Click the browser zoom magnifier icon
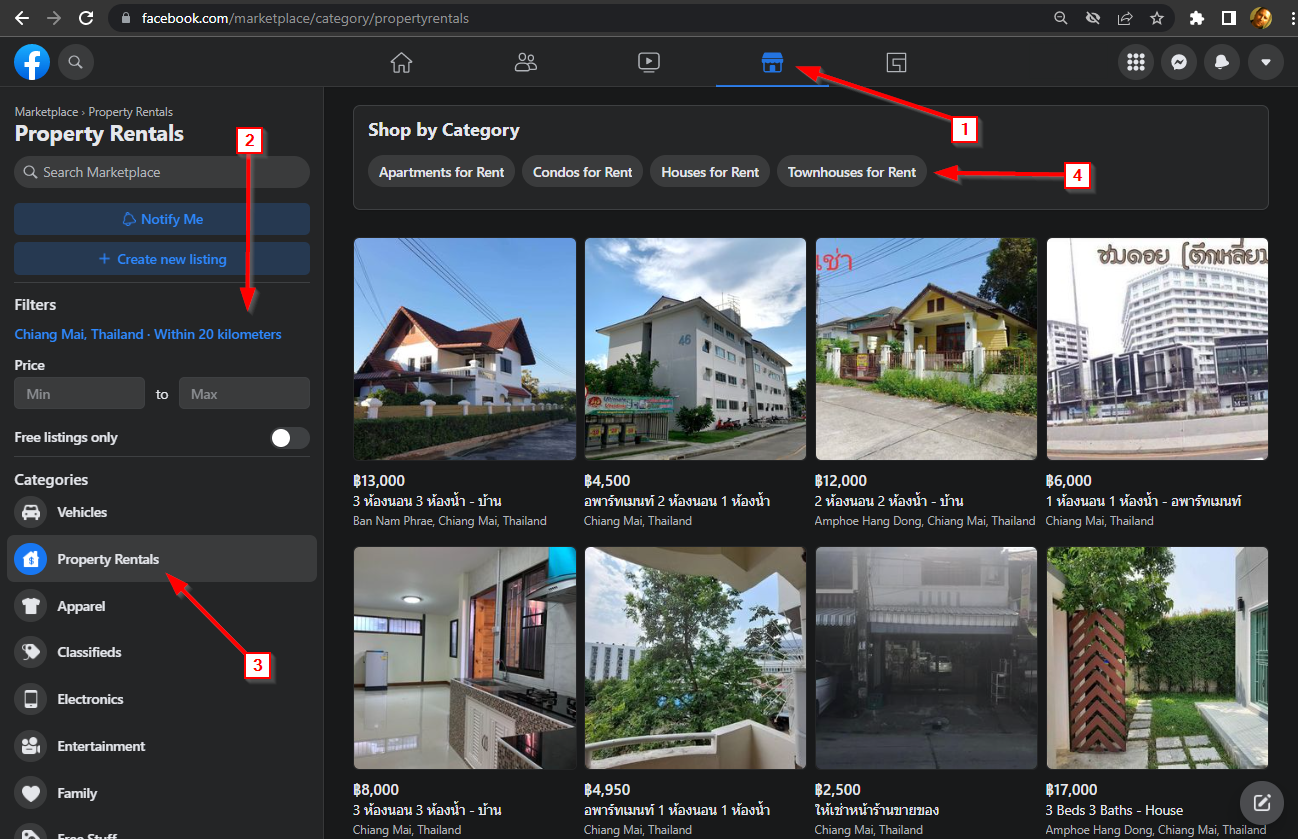The height and width of the screenshot is (839, 1298). pyautogui.click(x=1061, y=18)
